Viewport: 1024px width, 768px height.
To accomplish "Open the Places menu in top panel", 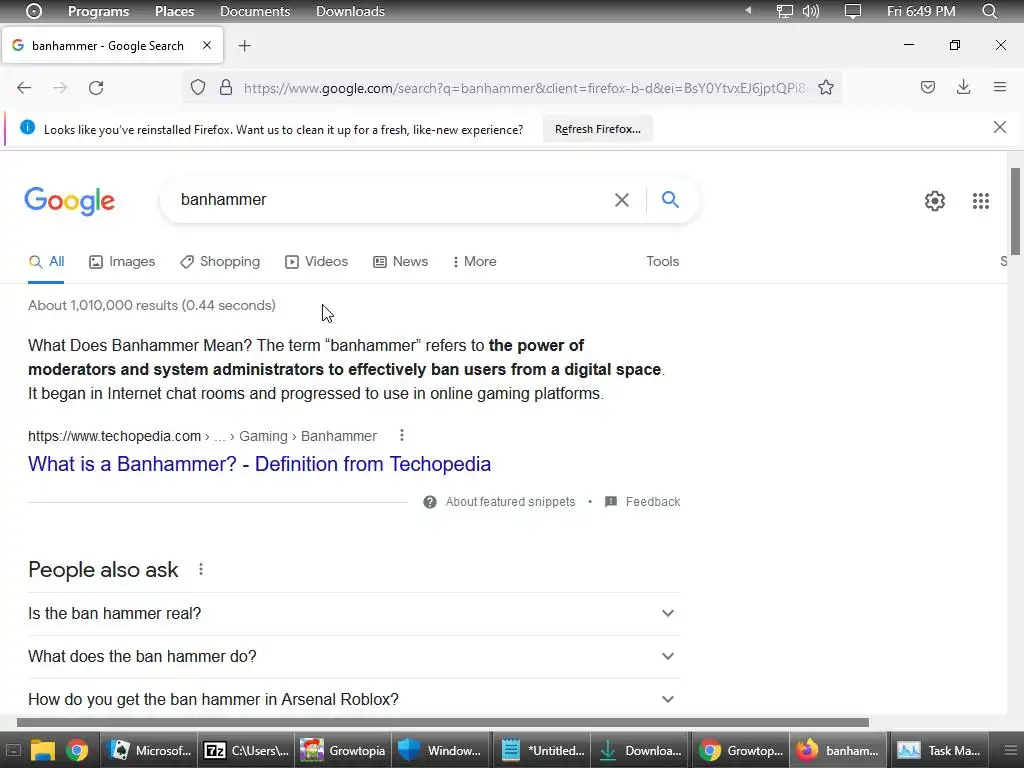I will click(x=174, y=11).
